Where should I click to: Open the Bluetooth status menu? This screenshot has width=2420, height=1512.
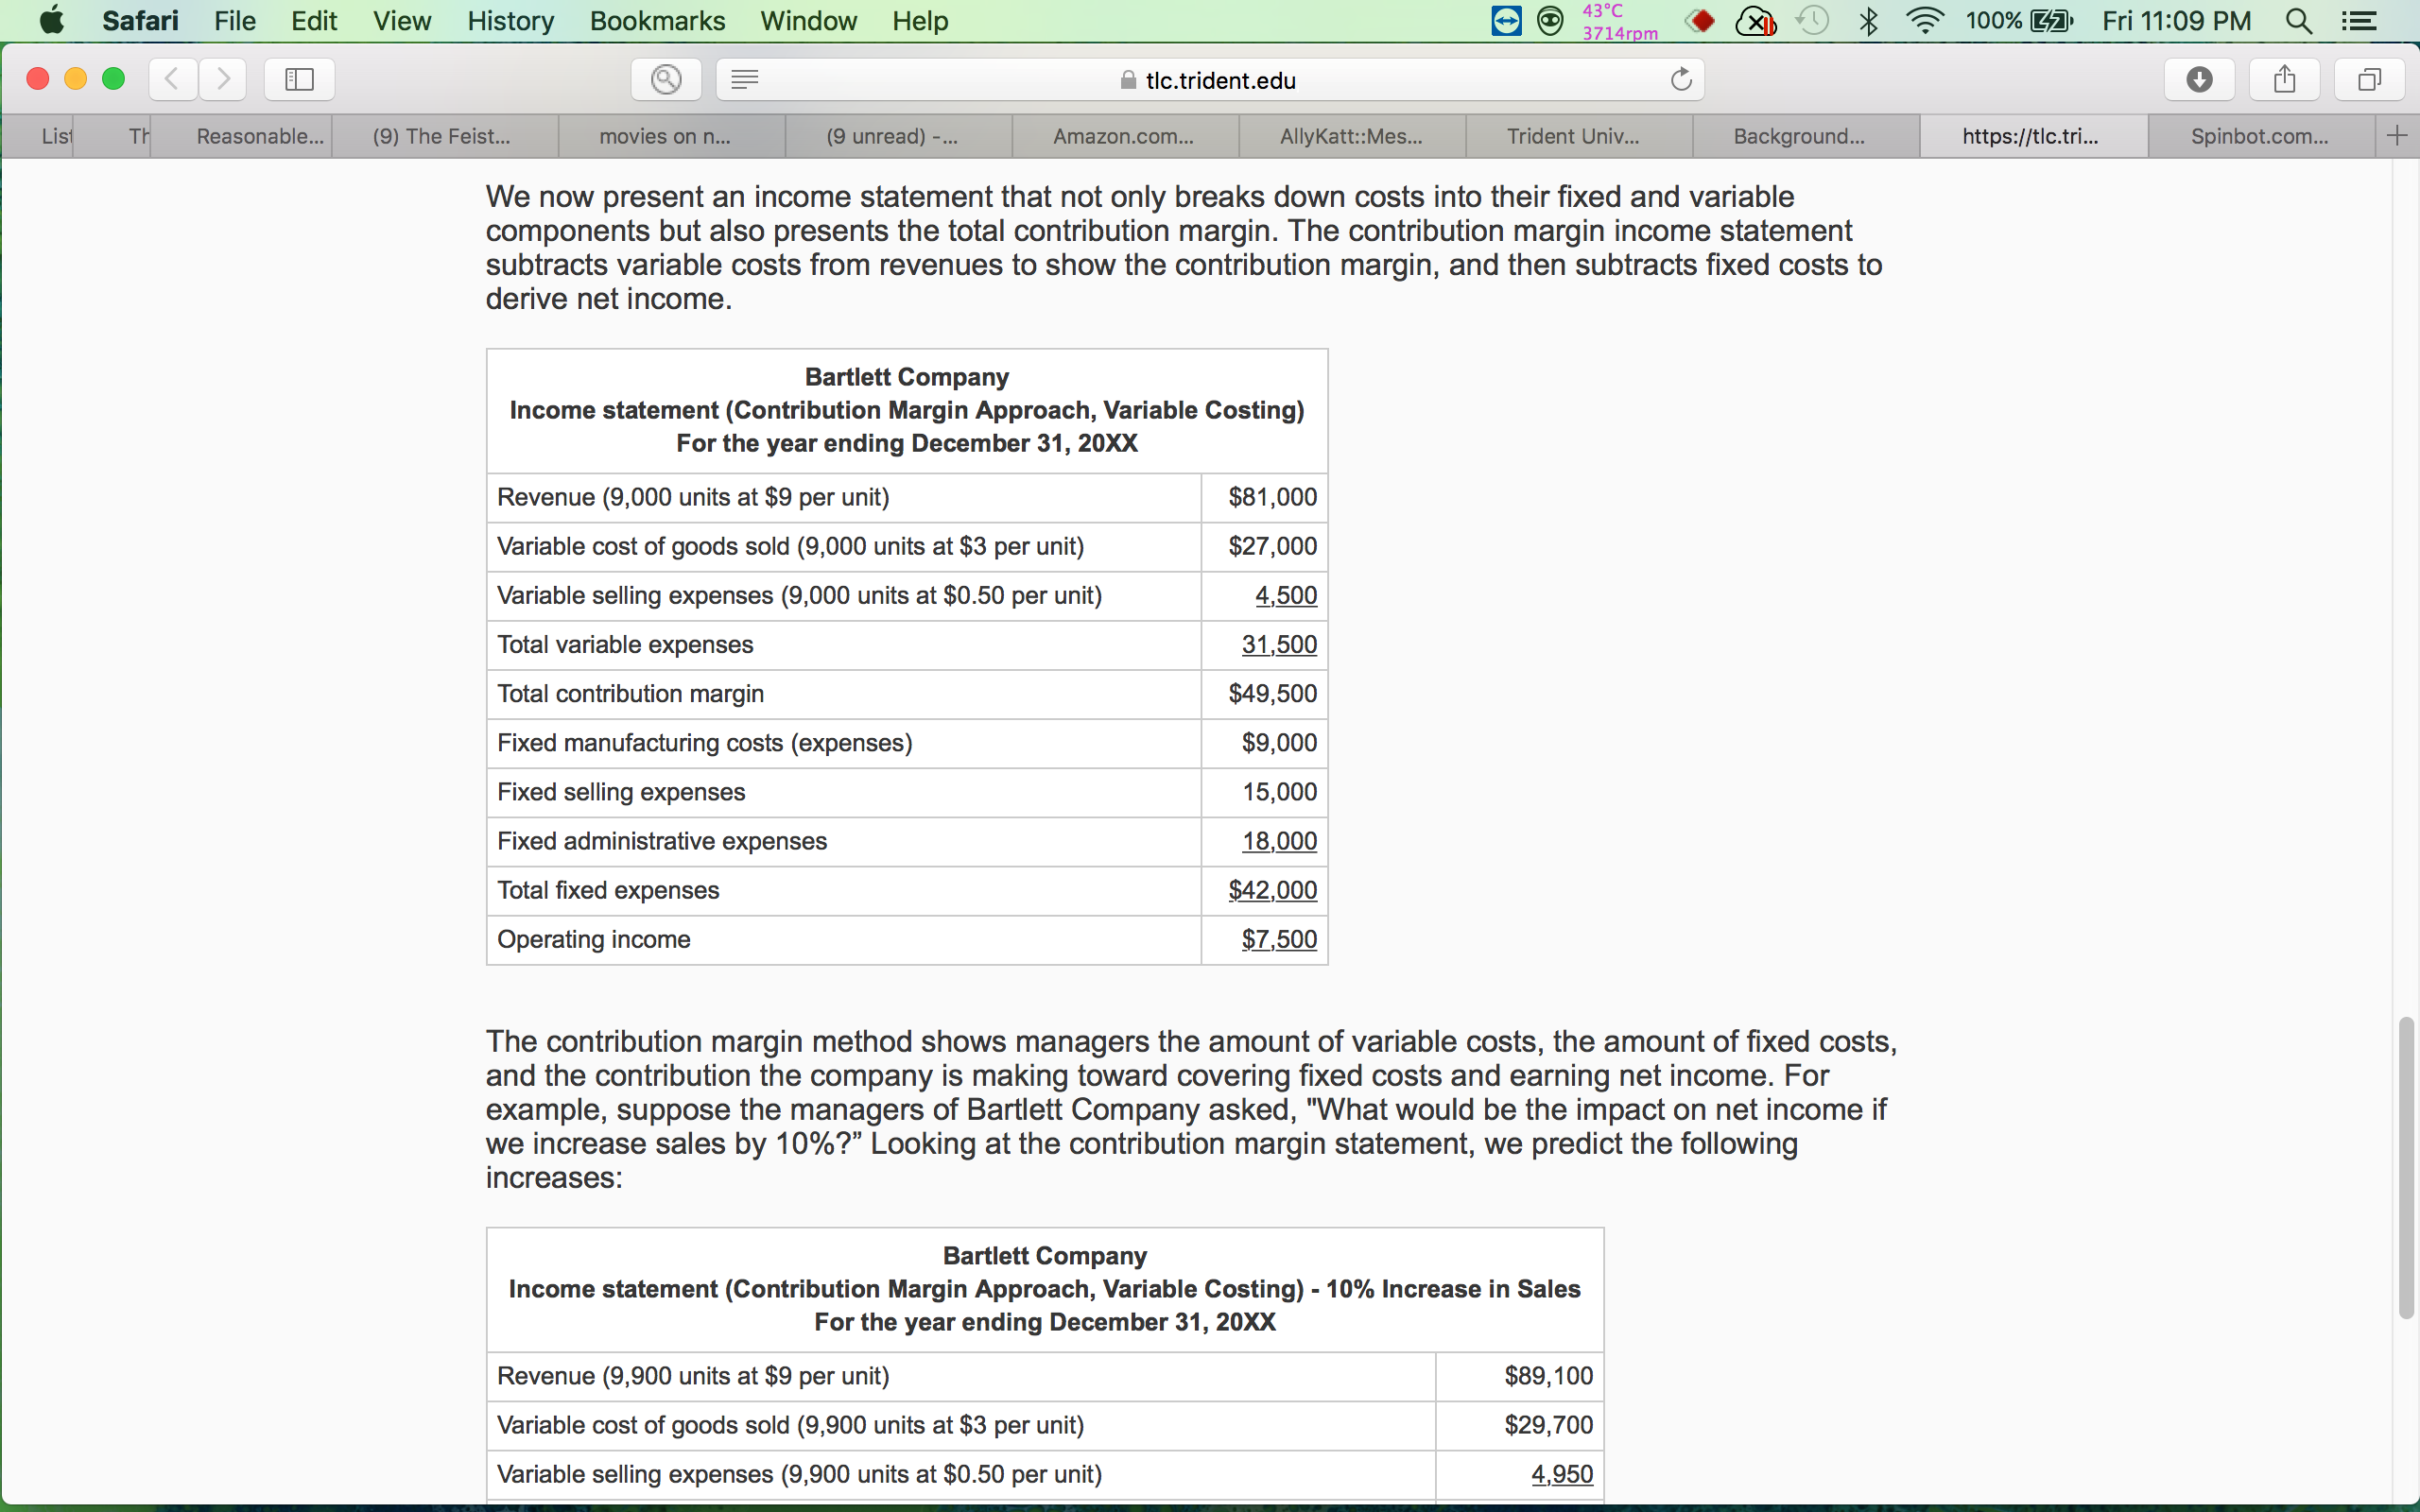1868,21
